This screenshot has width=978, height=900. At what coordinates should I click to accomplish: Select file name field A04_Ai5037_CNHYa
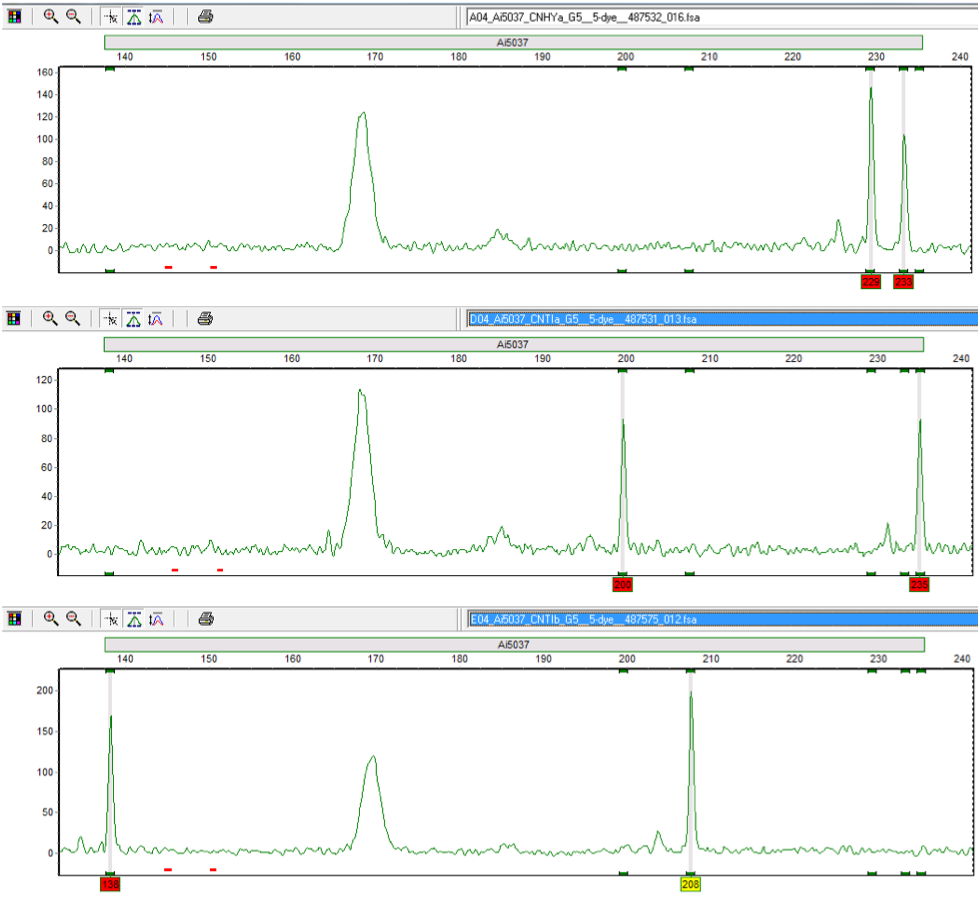tap(720, 17)
